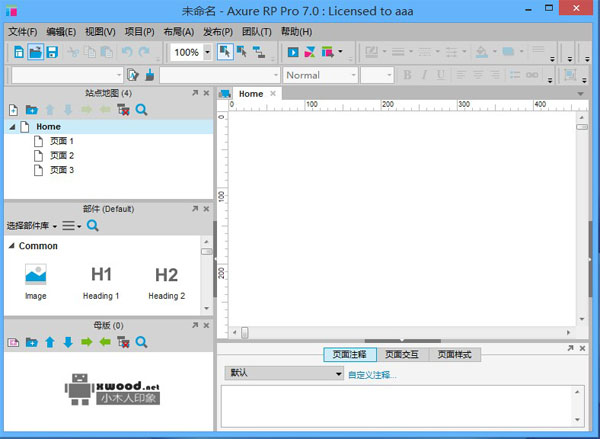Click the Cut scissors icon
Viewport: 600px width, 439px height.
(73, 52)
